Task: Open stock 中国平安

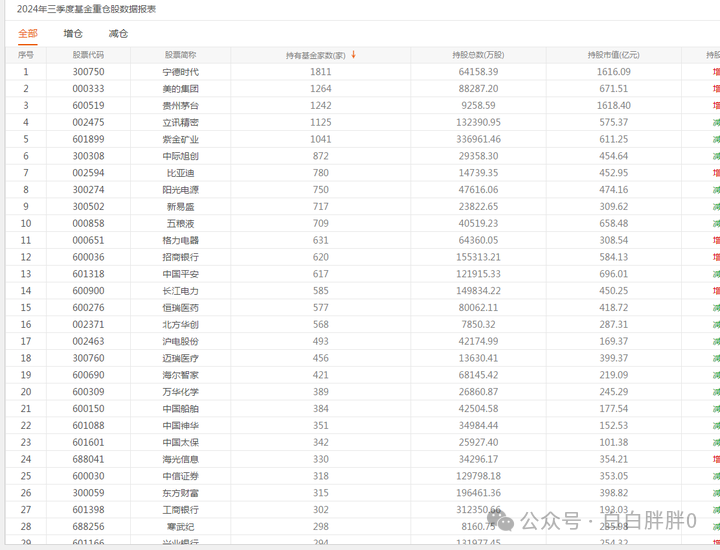Action: [x=180, y=274]
